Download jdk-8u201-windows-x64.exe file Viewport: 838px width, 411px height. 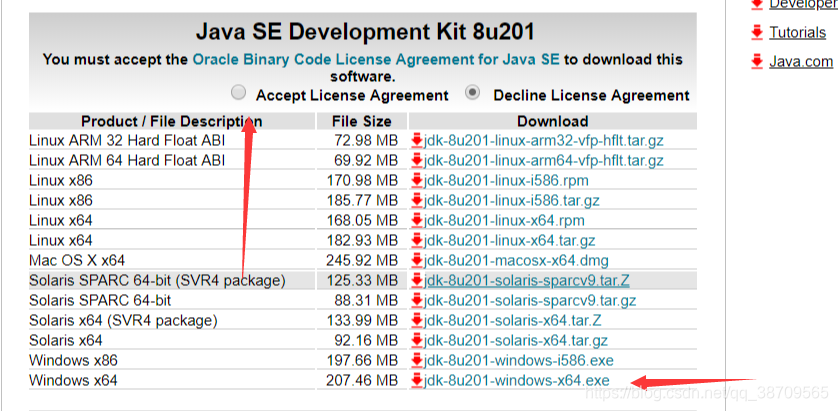(x=516, y=381)
